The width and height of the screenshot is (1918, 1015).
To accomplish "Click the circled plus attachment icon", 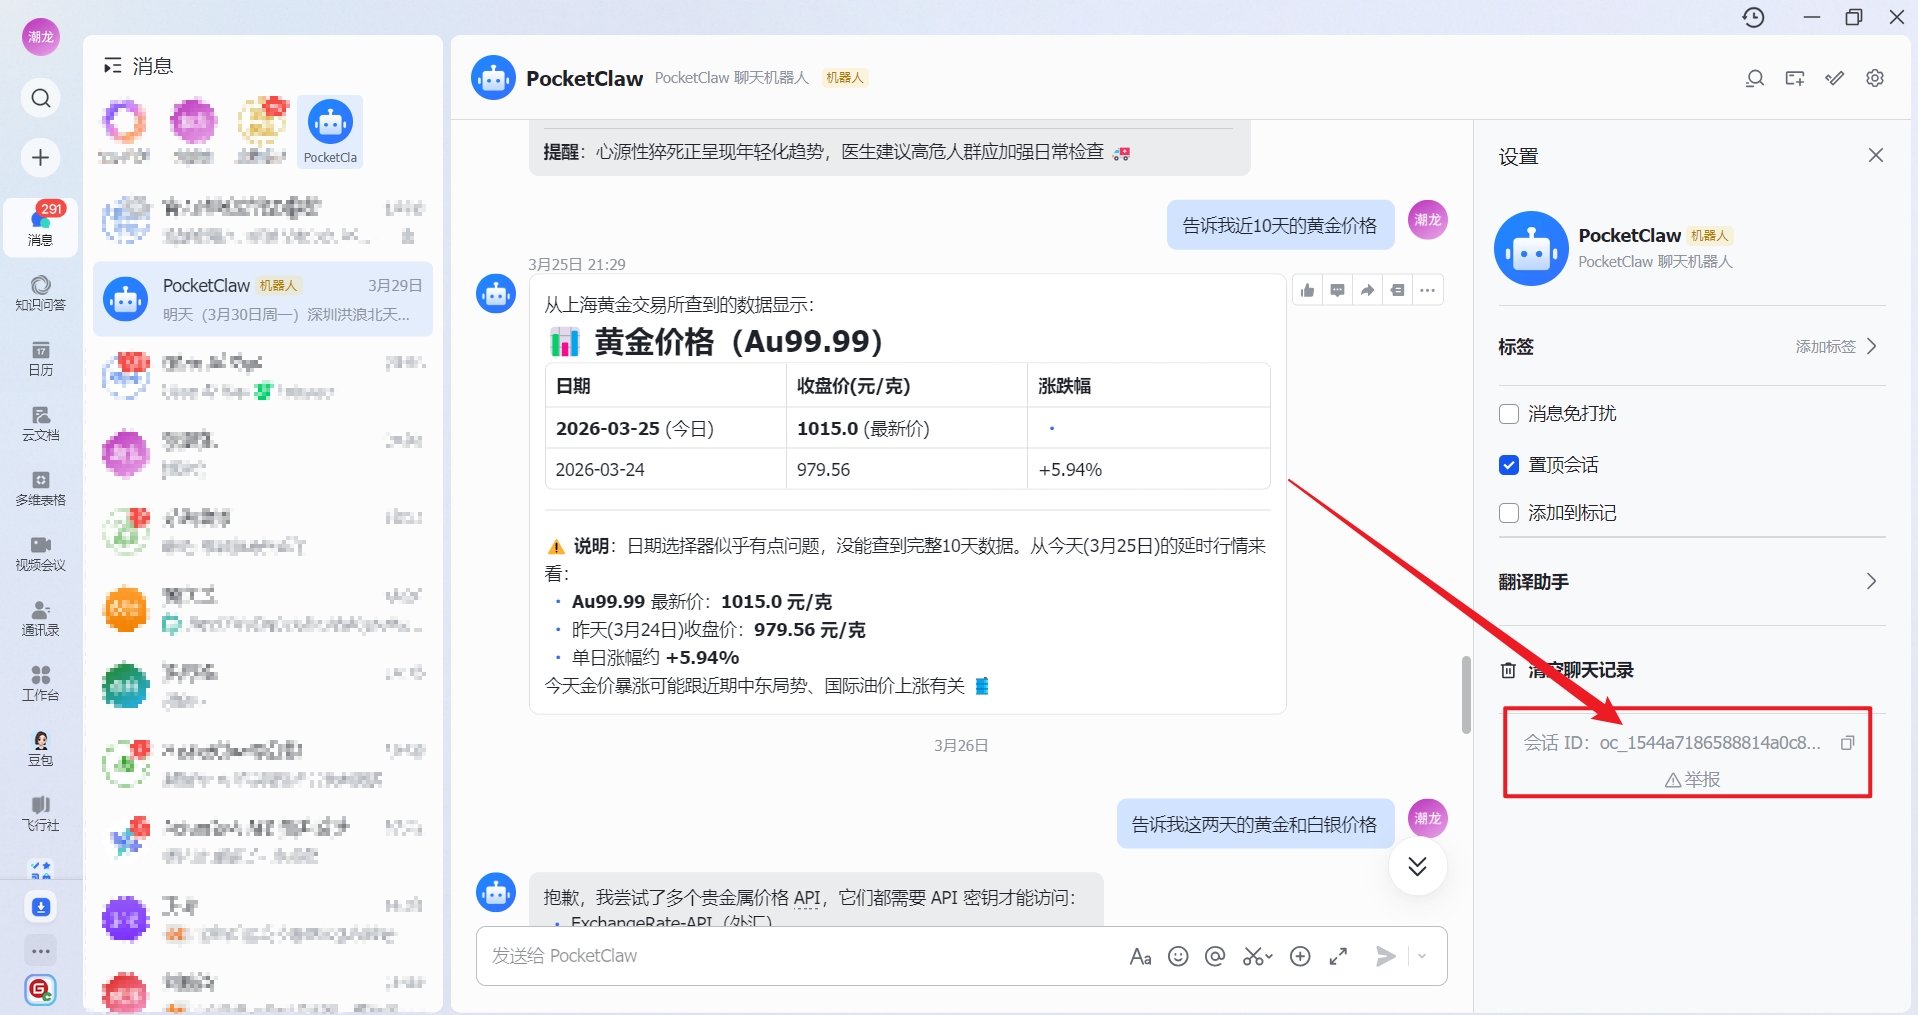I will pos(1300,957).
